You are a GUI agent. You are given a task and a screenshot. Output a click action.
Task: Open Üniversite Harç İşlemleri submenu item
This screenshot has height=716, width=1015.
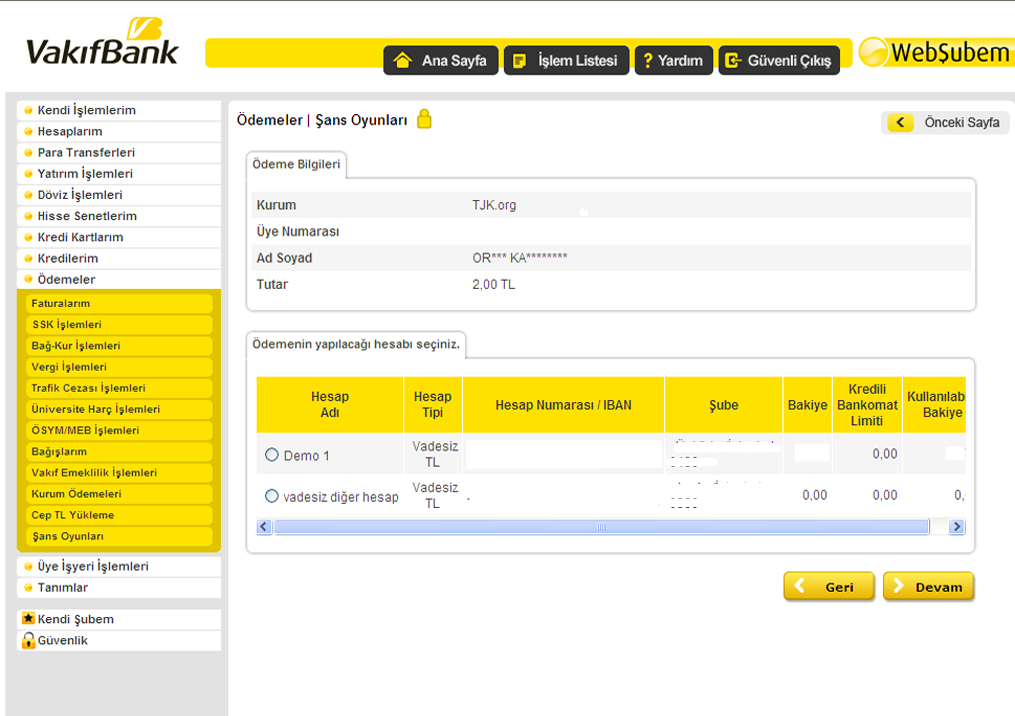pyautogui.click(x=119, y=410)
